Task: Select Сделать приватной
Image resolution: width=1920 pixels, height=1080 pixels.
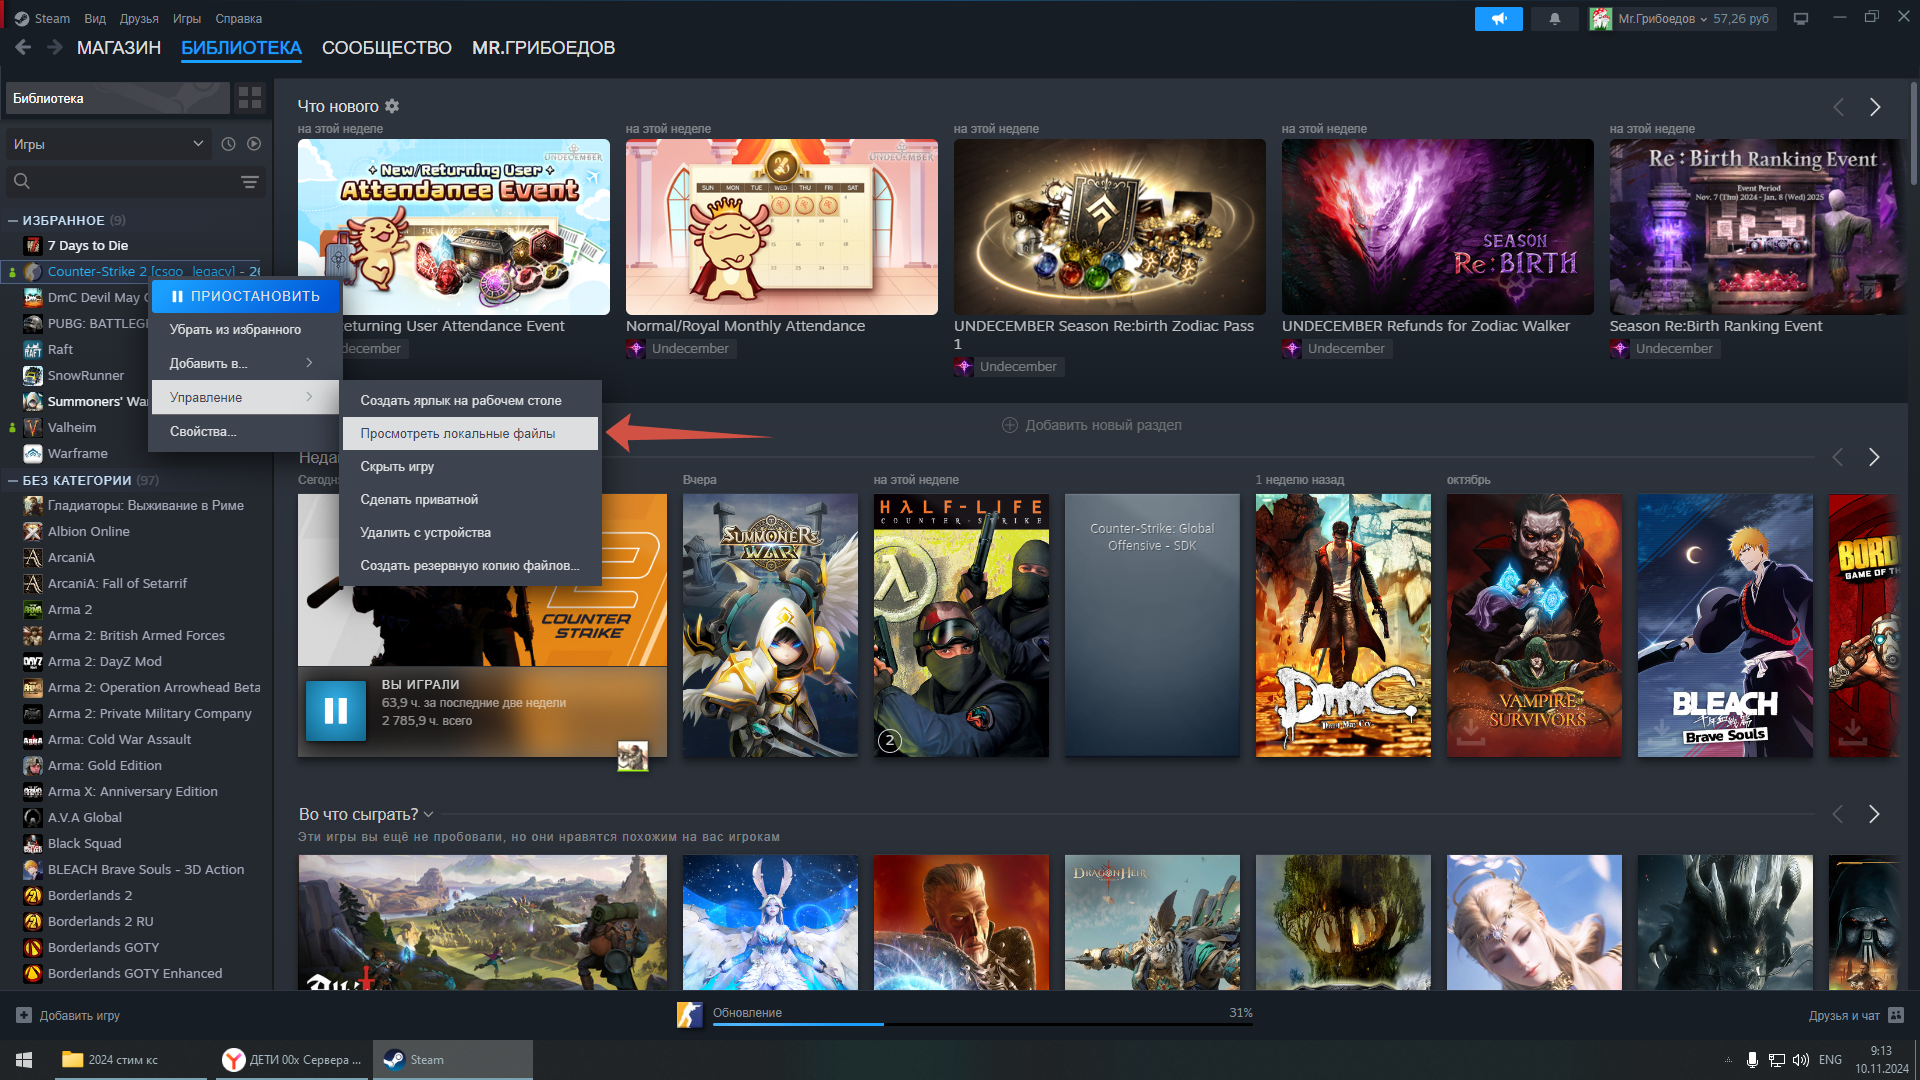Action: tap(470, 499)
